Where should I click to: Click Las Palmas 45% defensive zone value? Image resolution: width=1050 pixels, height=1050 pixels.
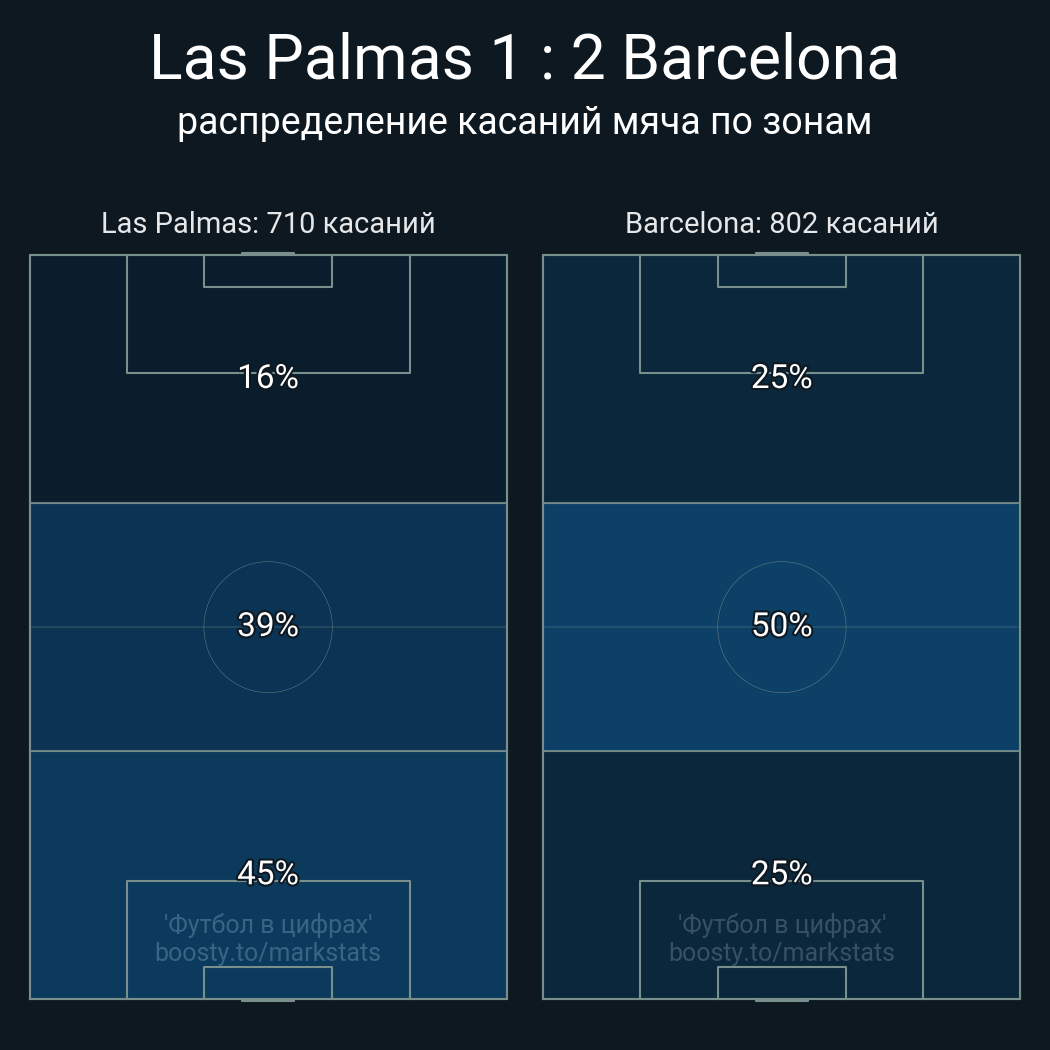tap(268, 873)
